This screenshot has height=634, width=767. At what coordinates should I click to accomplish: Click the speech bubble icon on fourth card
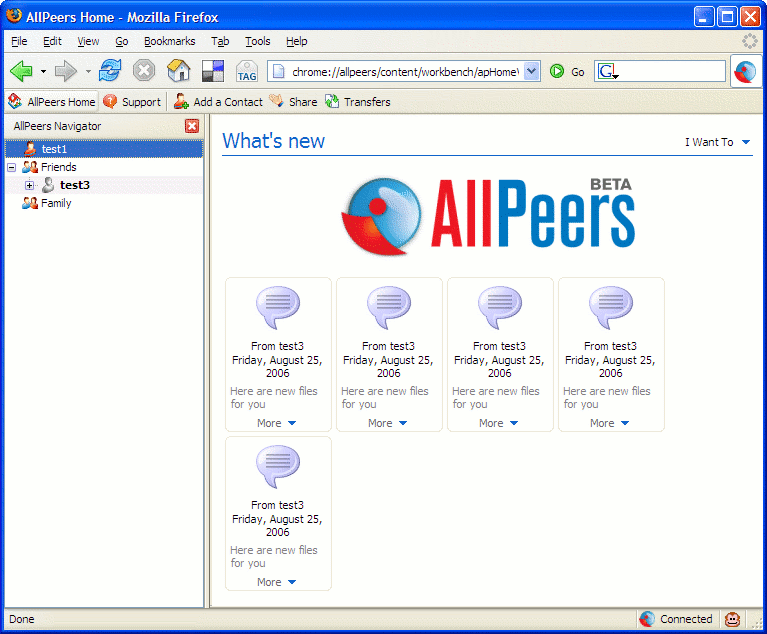click(x=611, y=307)
